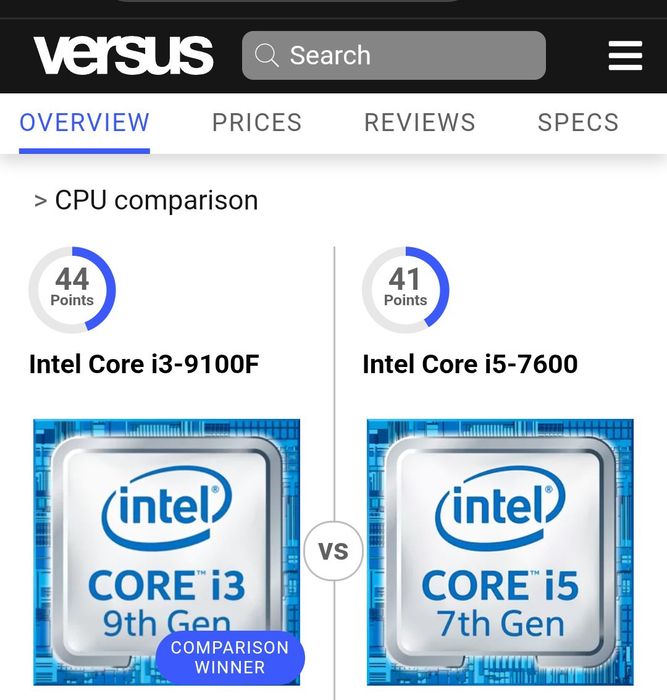Open the Reviews tab
This screenshot has width=667, height=700.
(420, 123)
